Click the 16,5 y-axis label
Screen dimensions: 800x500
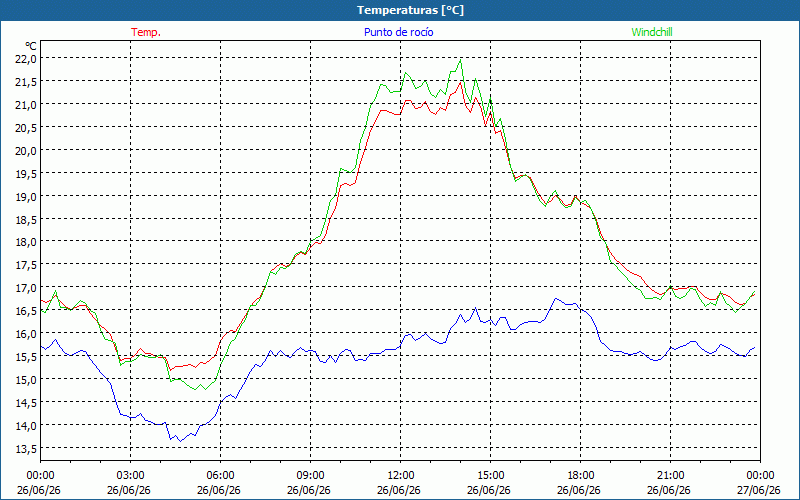coord(26,311)
